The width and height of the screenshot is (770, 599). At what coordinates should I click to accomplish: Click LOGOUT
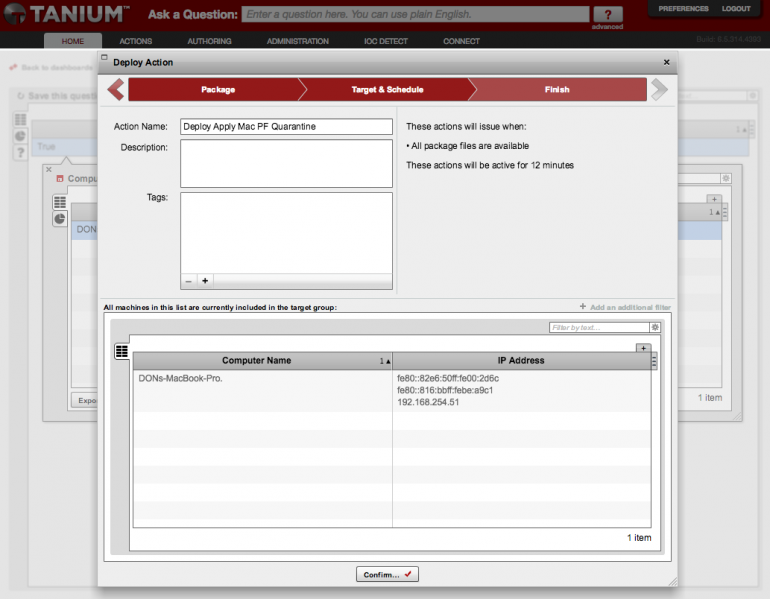coord(736,9)
